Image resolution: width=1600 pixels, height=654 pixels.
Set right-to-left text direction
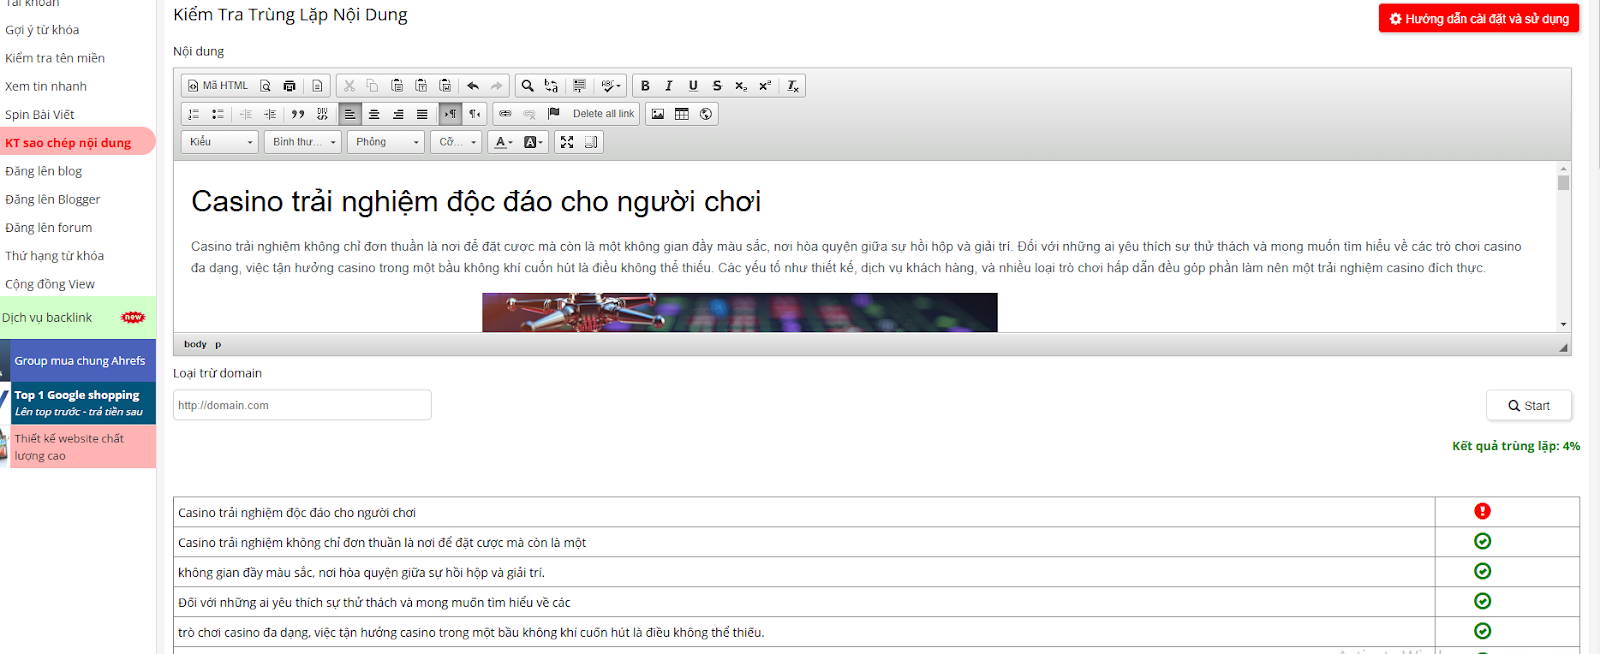[x=474, y=114]
